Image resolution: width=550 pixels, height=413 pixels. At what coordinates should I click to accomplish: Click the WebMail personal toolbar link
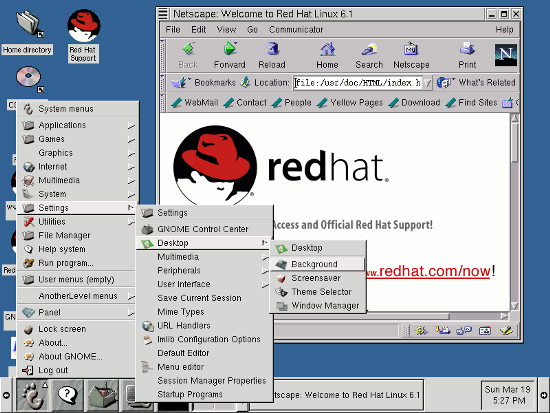click(194, 102)
